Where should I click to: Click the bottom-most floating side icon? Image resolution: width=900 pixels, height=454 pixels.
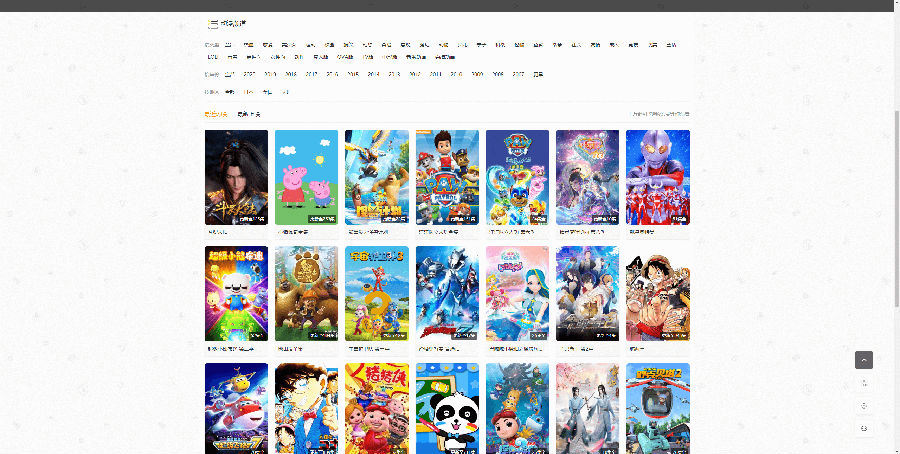coord(864,428)
